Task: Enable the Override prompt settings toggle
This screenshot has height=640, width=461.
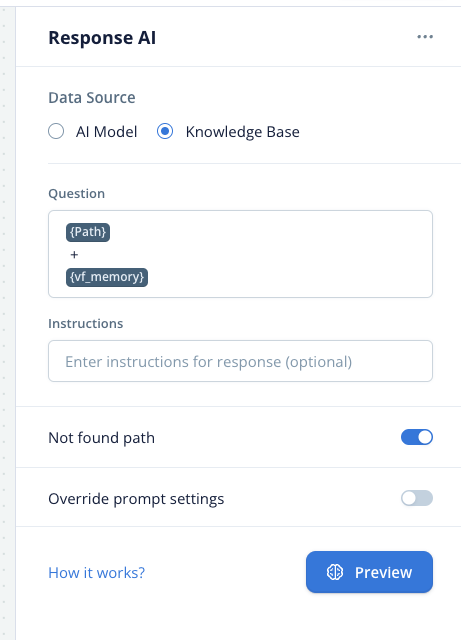Action: point(417,498)
